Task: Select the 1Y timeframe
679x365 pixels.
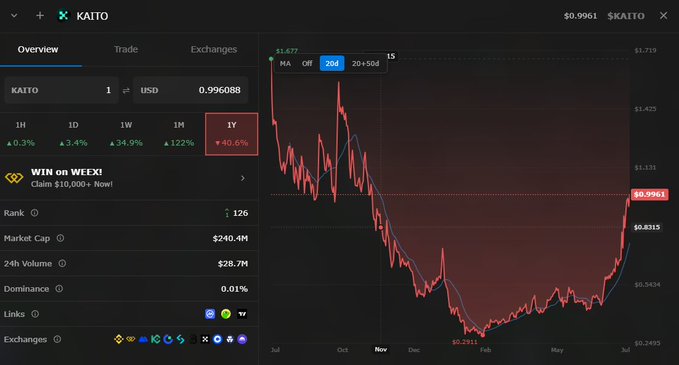Action: [x=232, y=134]
